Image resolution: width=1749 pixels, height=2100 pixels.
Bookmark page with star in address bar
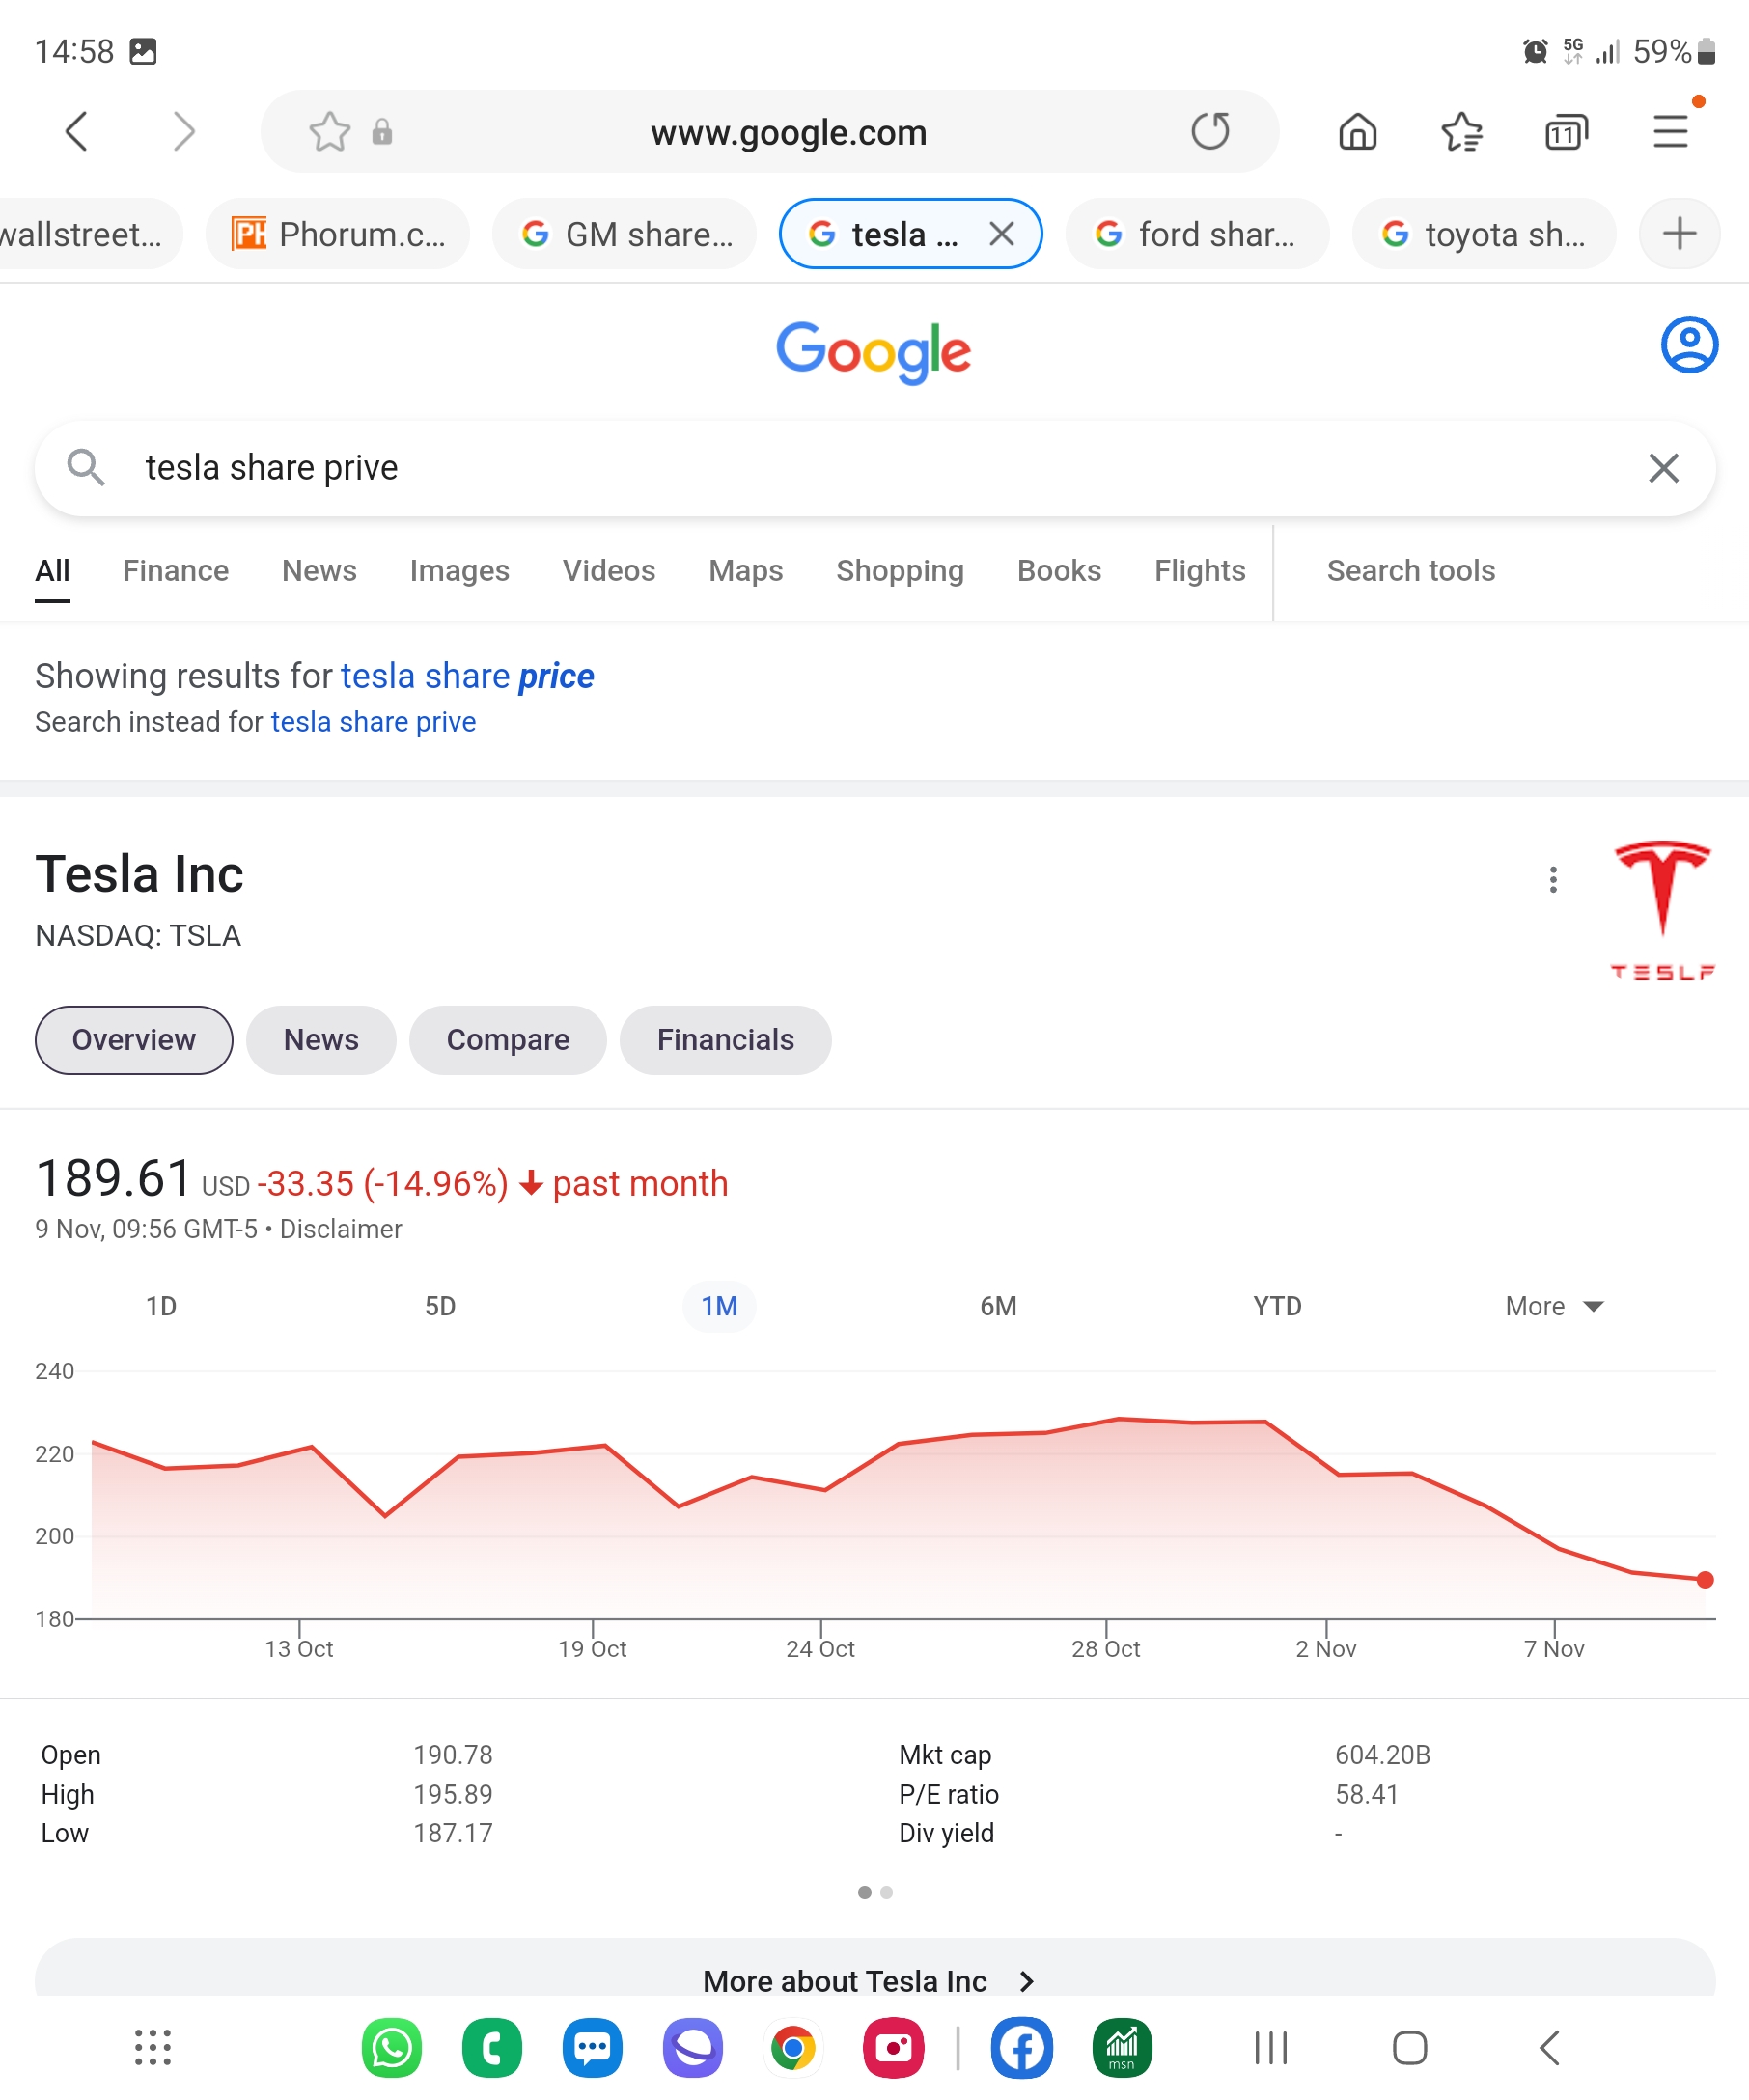329,131
